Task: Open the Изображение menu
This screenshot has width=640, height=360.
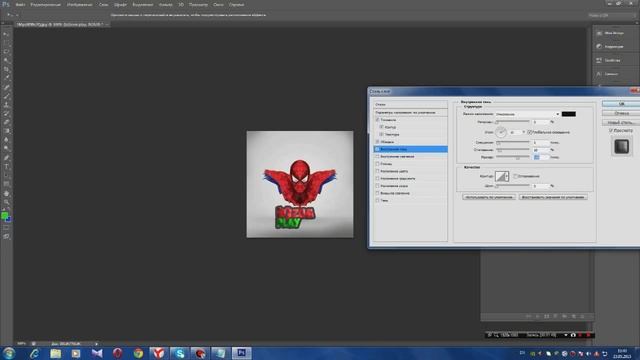Action: tap(80, 4)
